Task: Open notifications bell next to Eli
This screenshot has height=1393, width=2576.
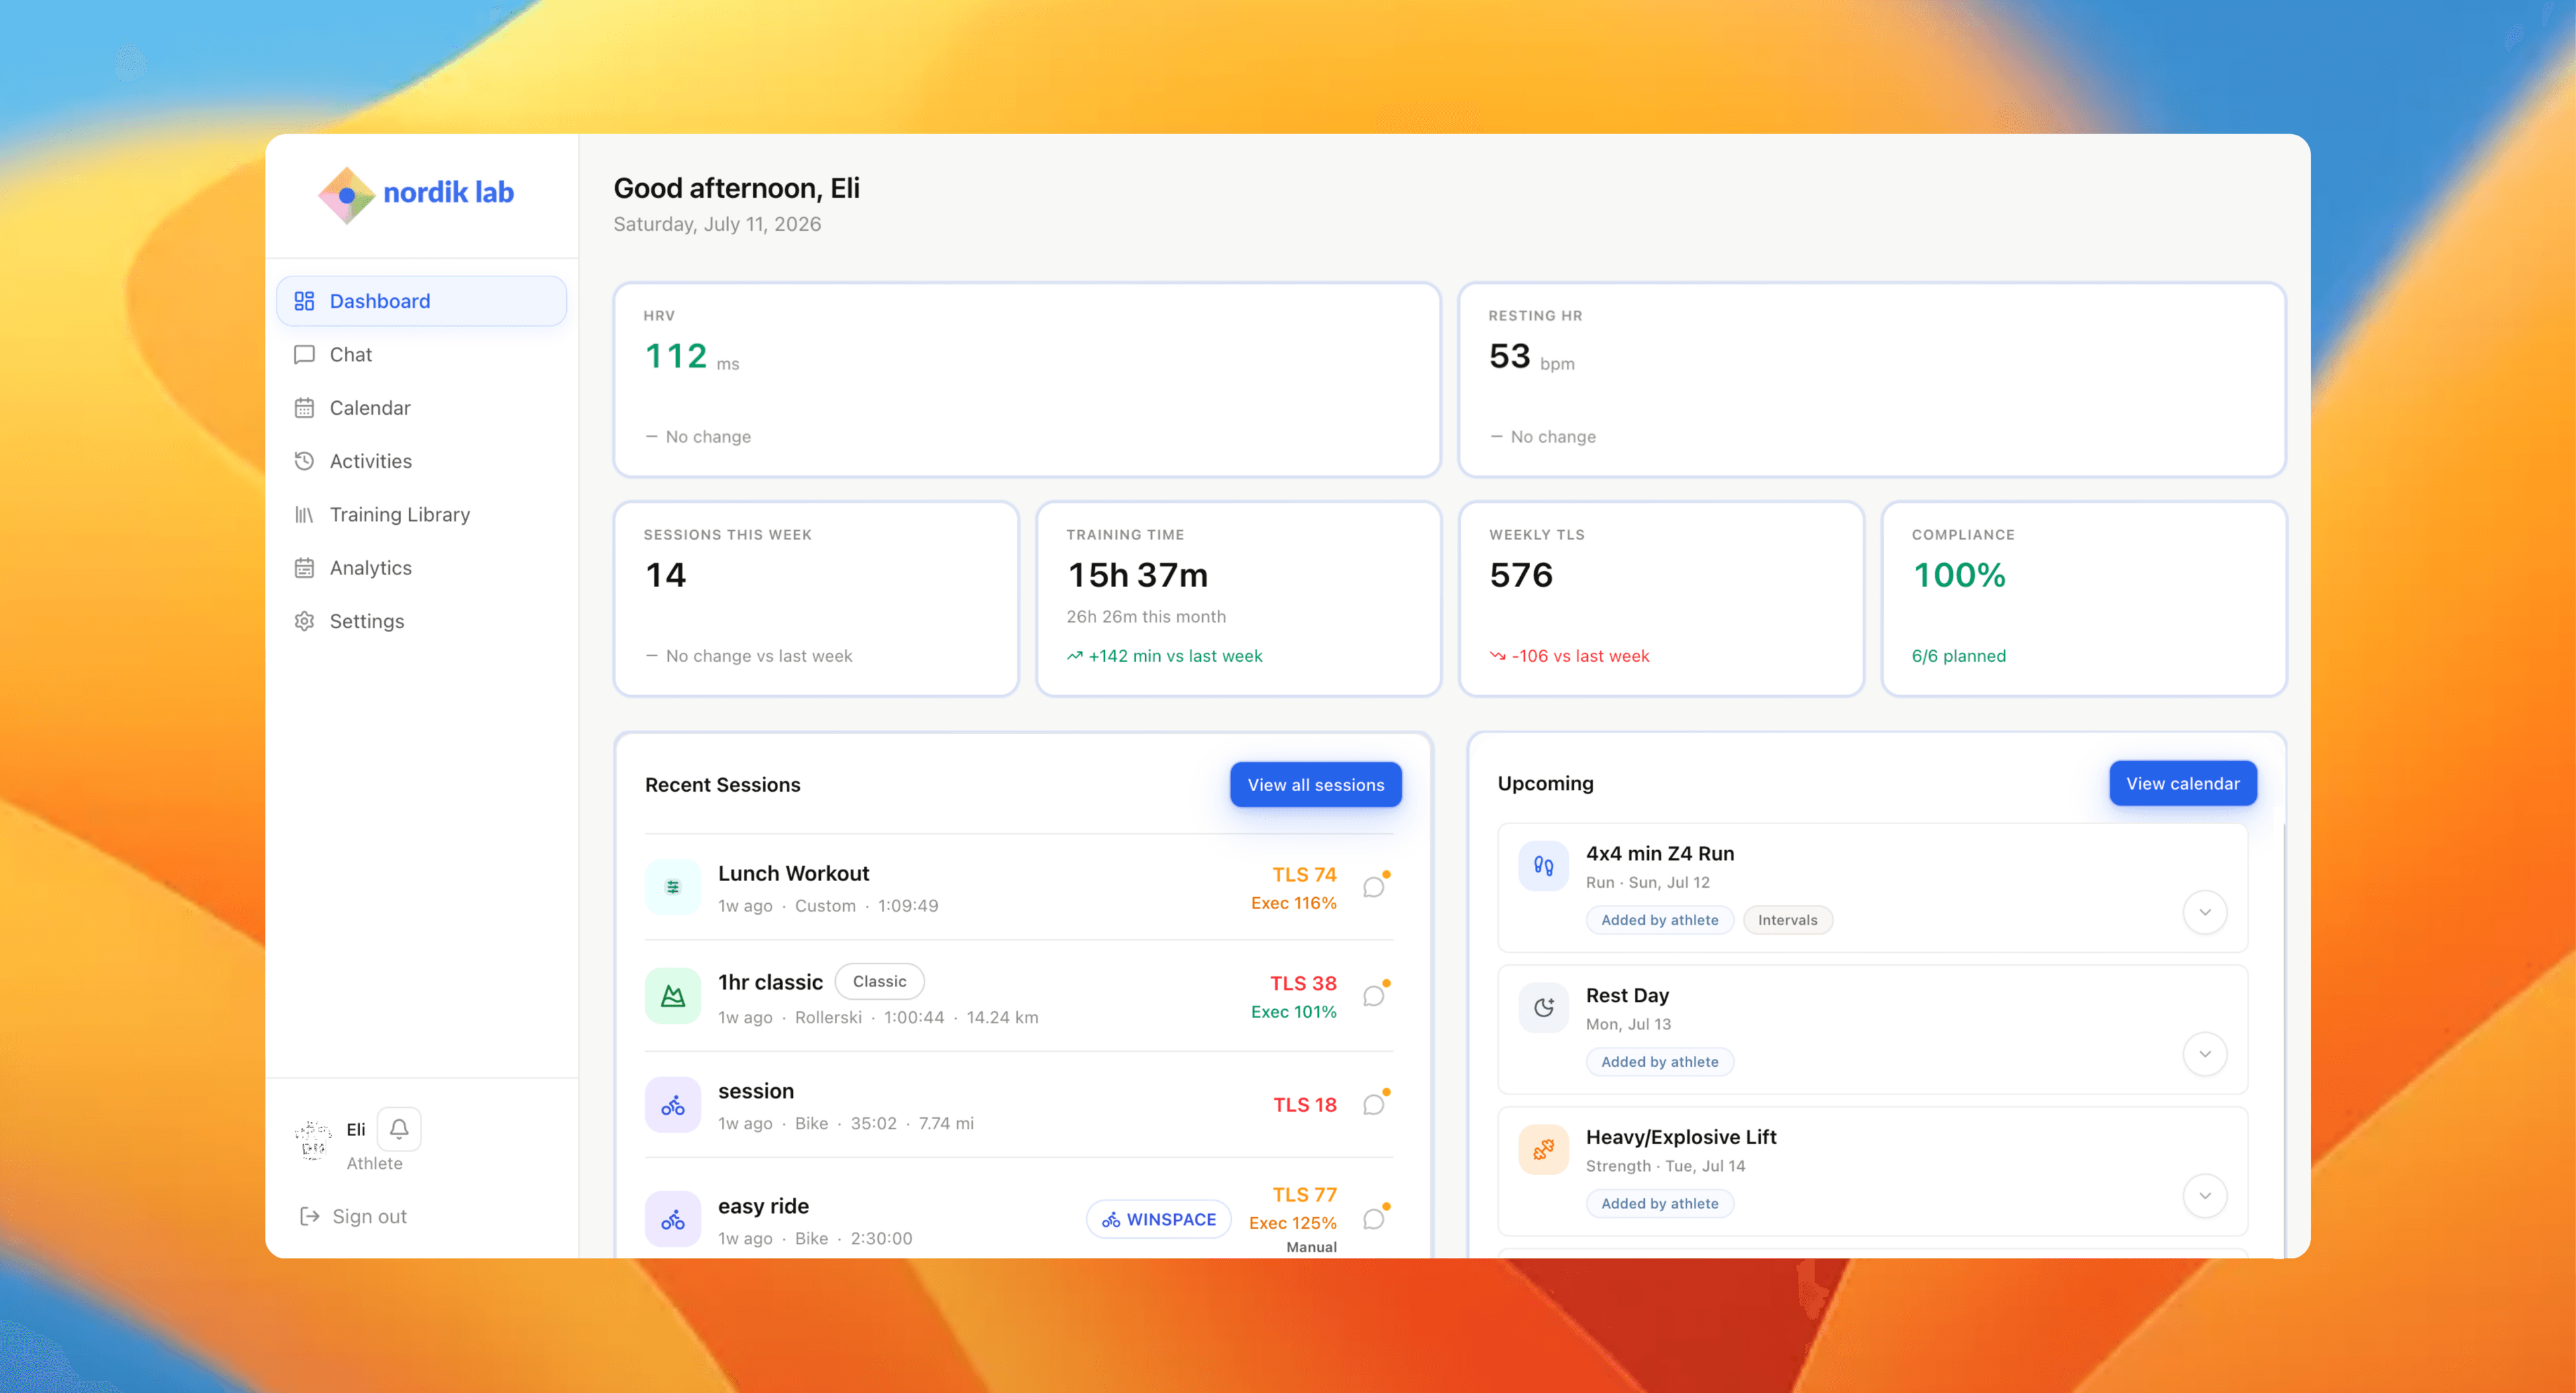Action: [399, 1129]
